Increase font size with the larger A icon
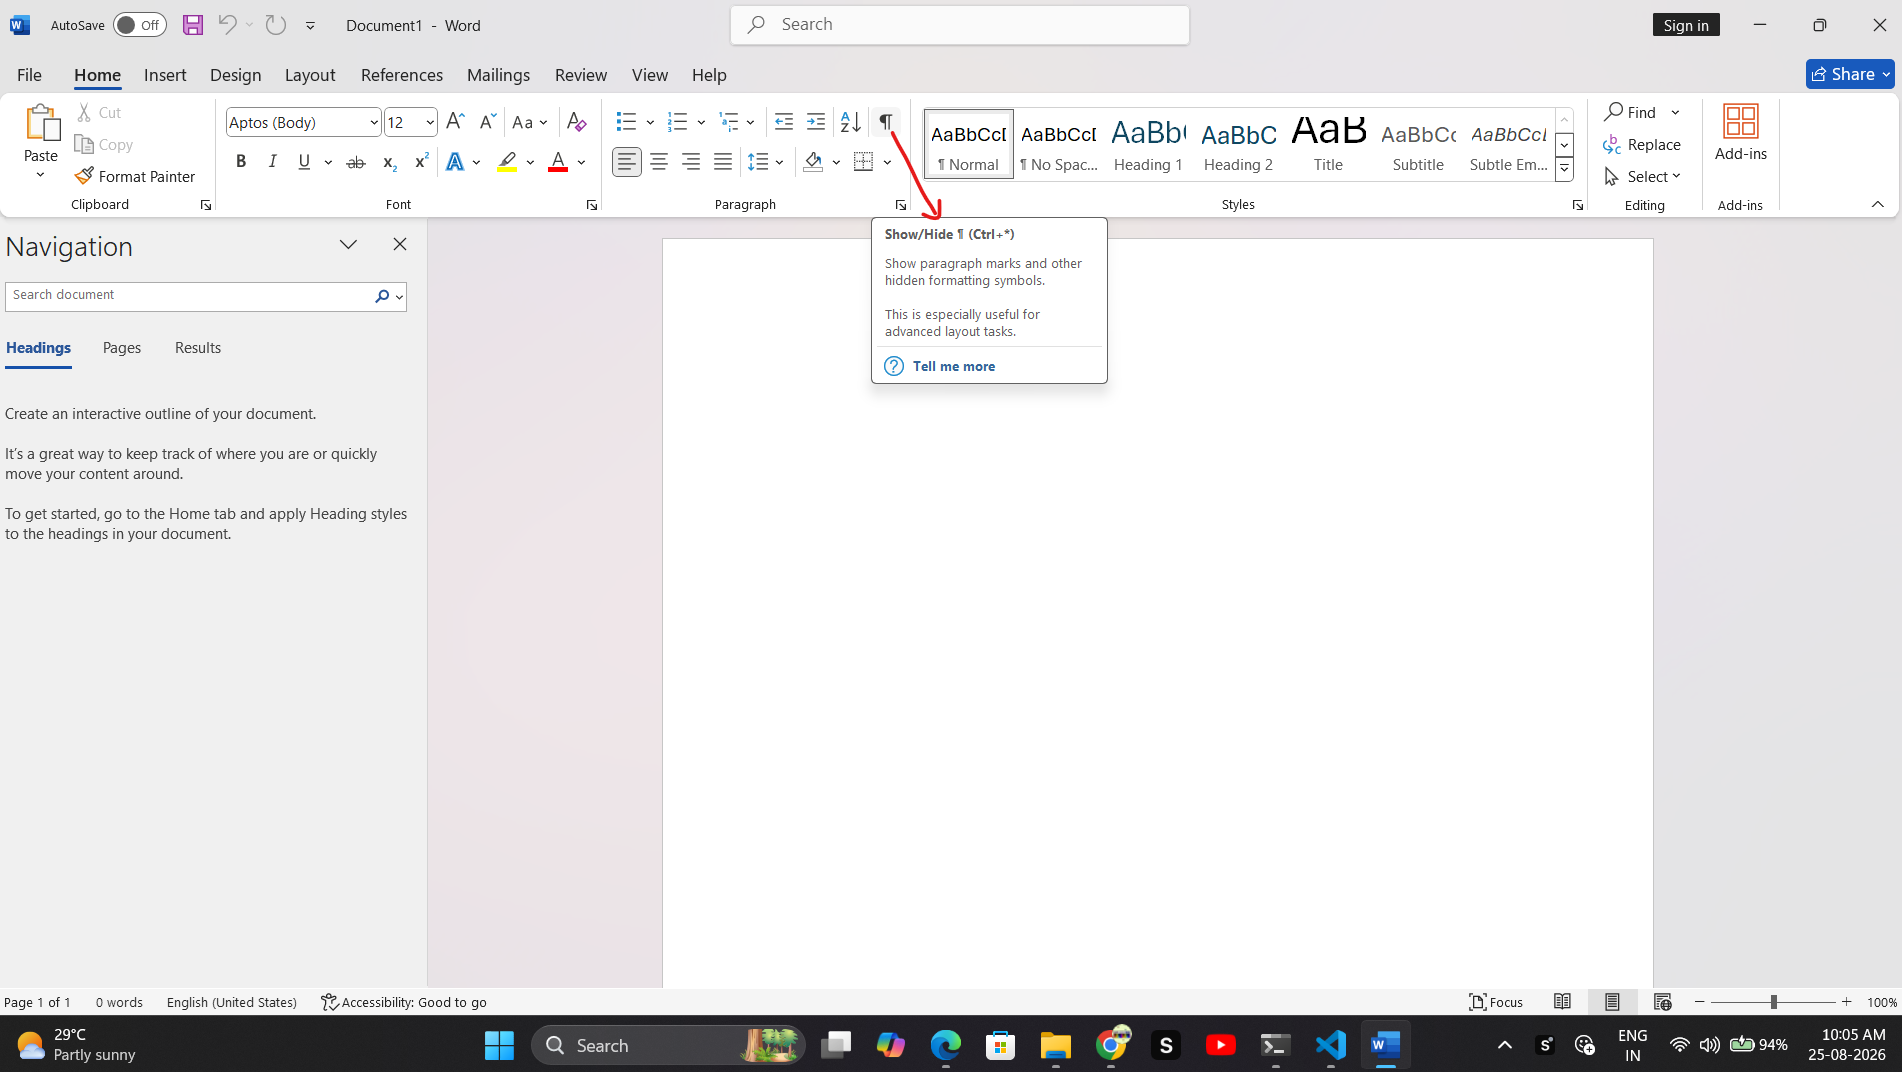1902x1072 pixels. coord(455,122)
